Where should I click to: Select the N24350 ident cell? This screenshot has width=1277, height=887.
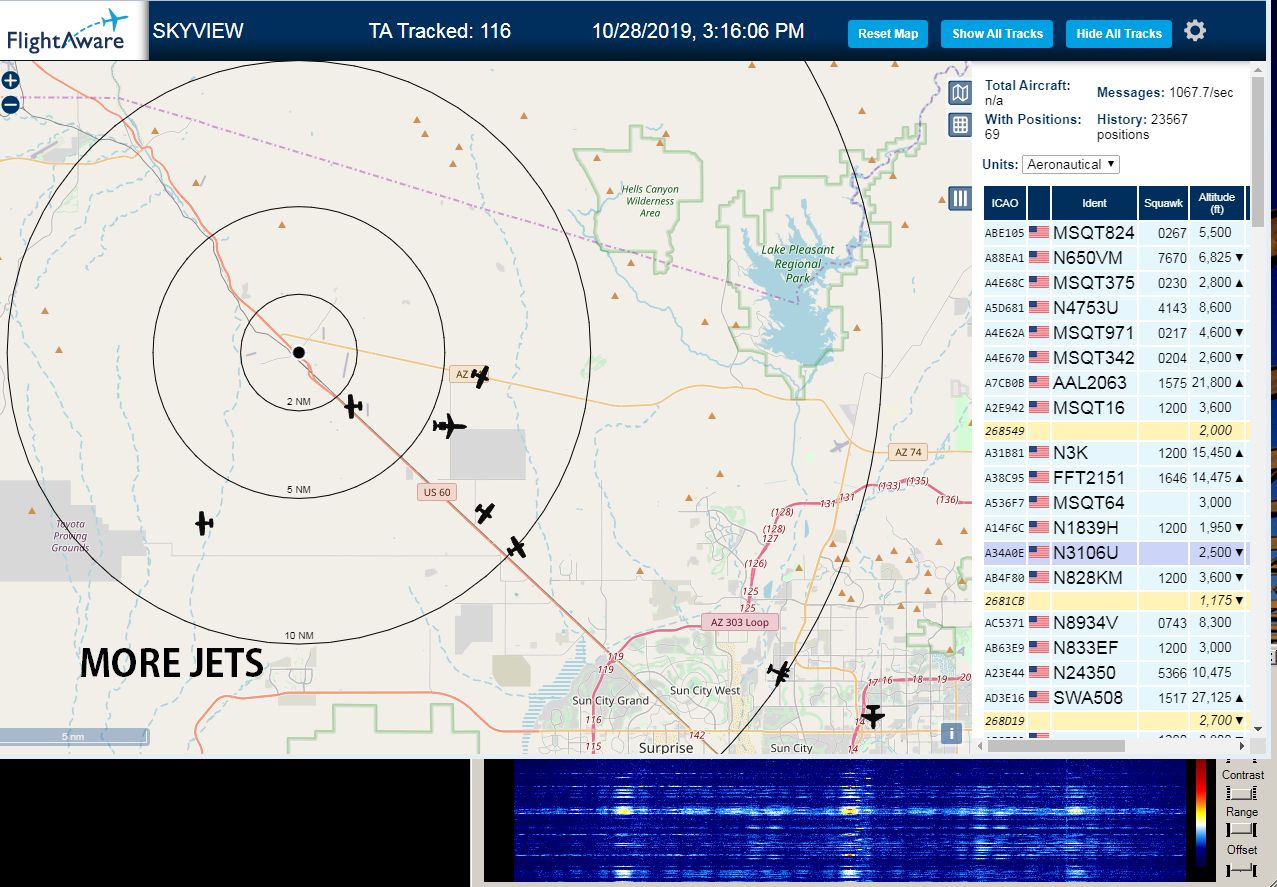1094,673
